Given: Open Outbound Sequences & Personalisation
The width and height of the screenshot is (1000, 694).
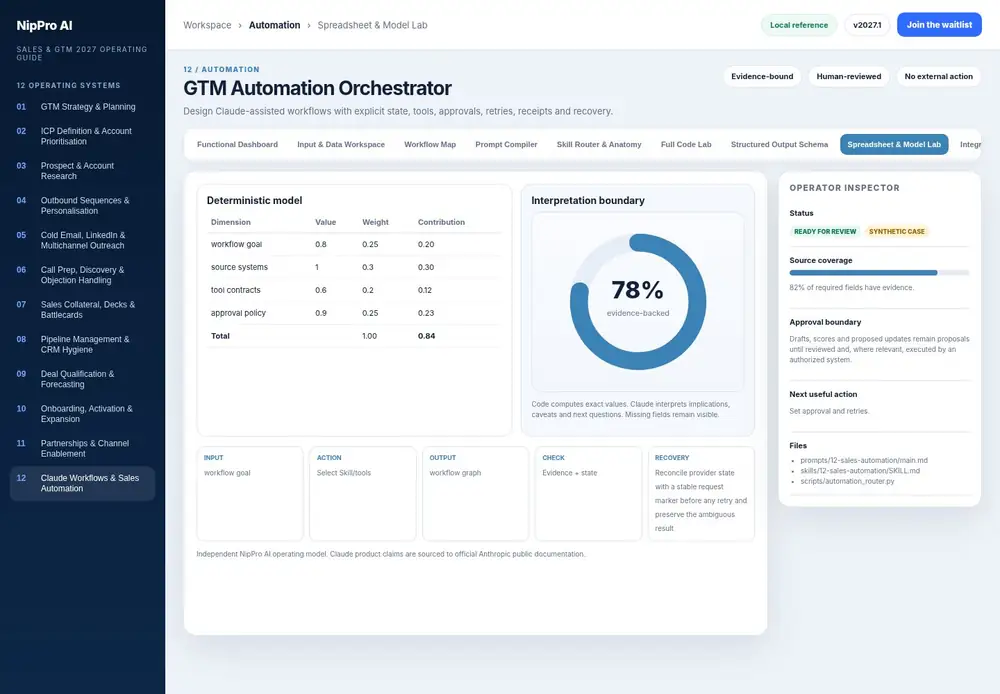Looking at the screenshot, I should tap(82, 205).
